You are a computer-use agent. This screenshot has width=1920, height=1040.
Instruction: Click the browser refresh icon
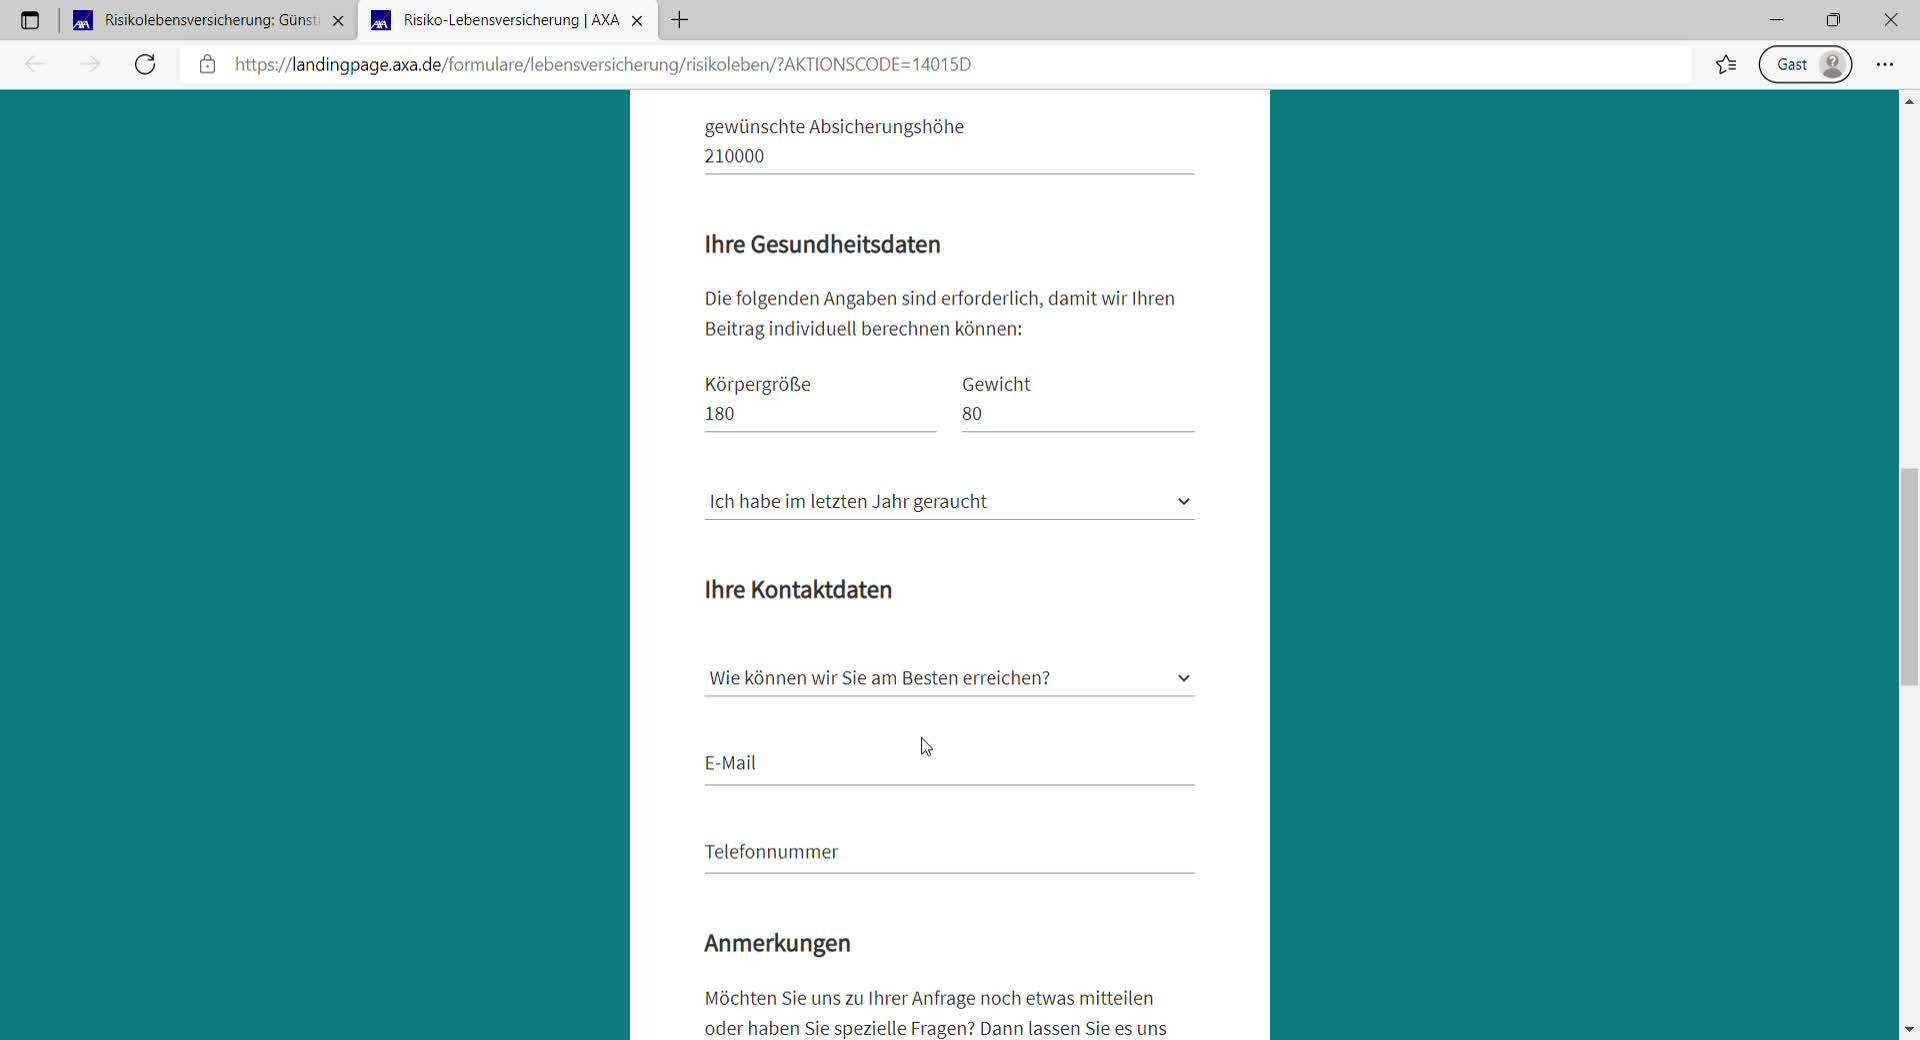coord(145,64)
